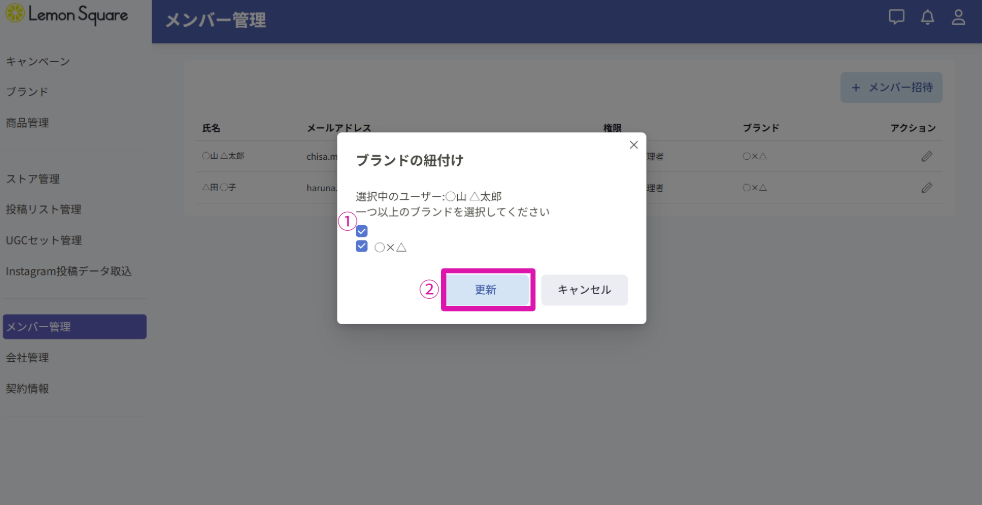Go to キャンペーン in the sidebar
982x505 pixels.
tap(38, 62)
